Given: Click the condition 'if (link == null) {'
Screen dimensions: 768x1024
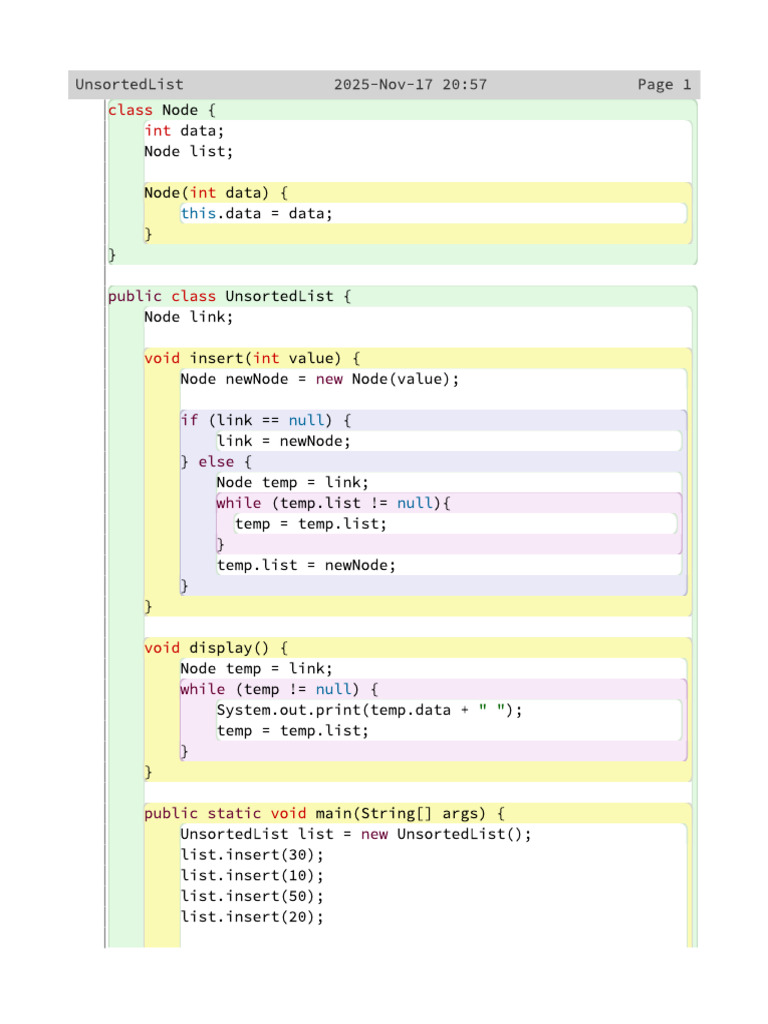Looking at the screenshot, I should point(266,421).
